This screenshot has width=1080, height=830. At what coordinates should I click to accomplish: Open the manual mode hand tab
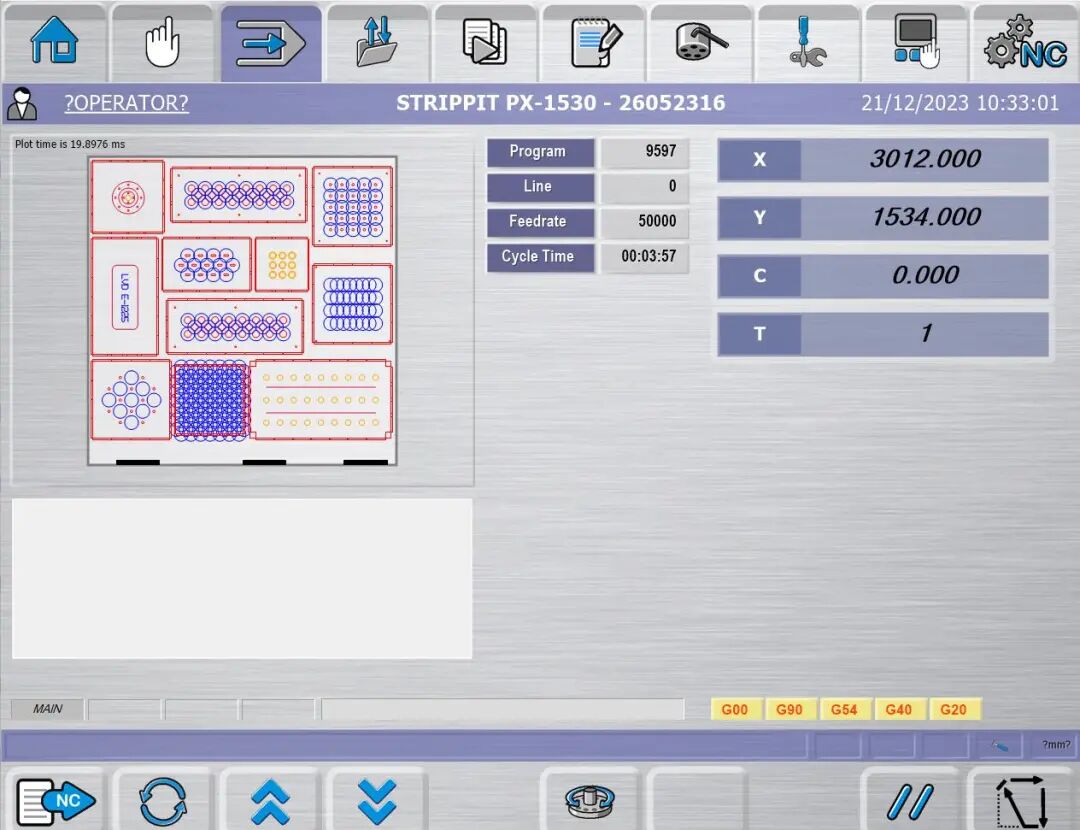162,43
